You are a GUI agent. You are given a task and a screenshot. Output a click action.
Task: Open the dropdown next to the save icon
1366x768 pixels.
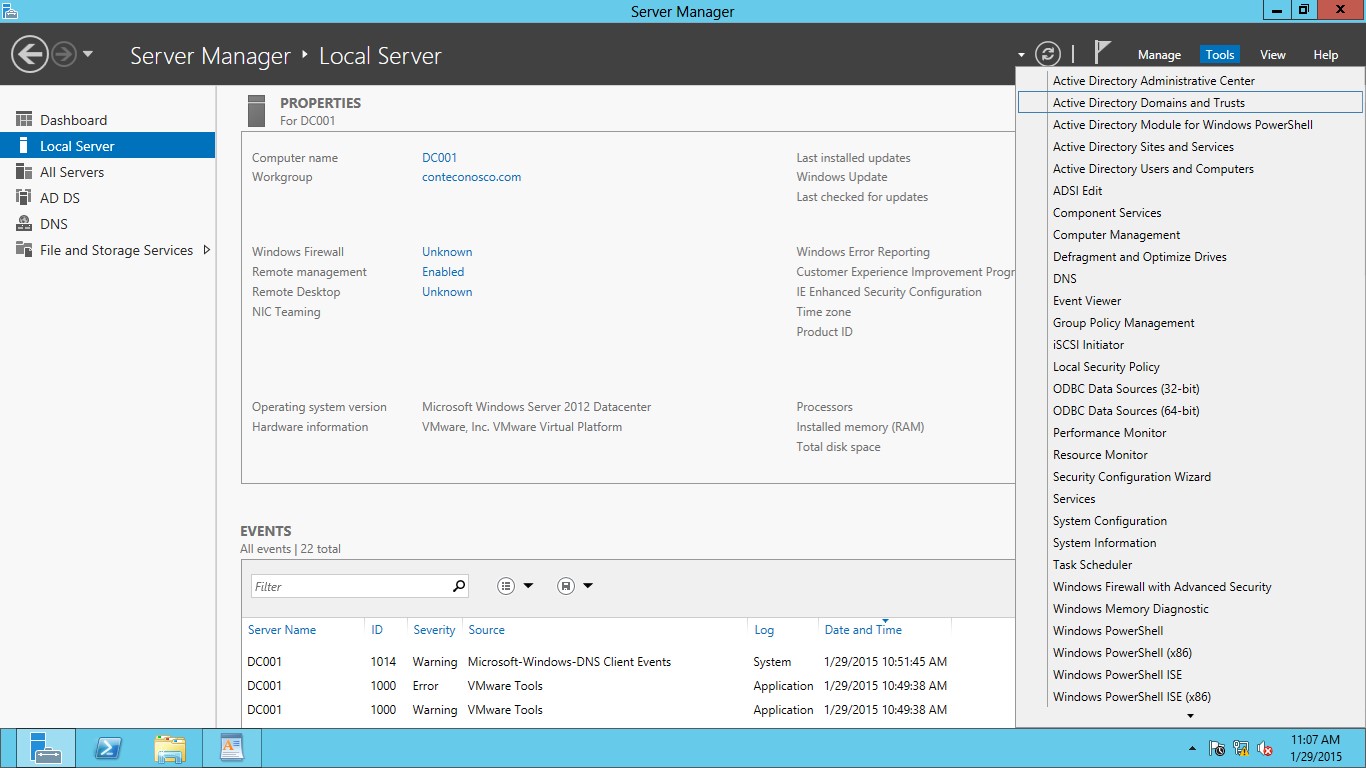pos(590,585)
